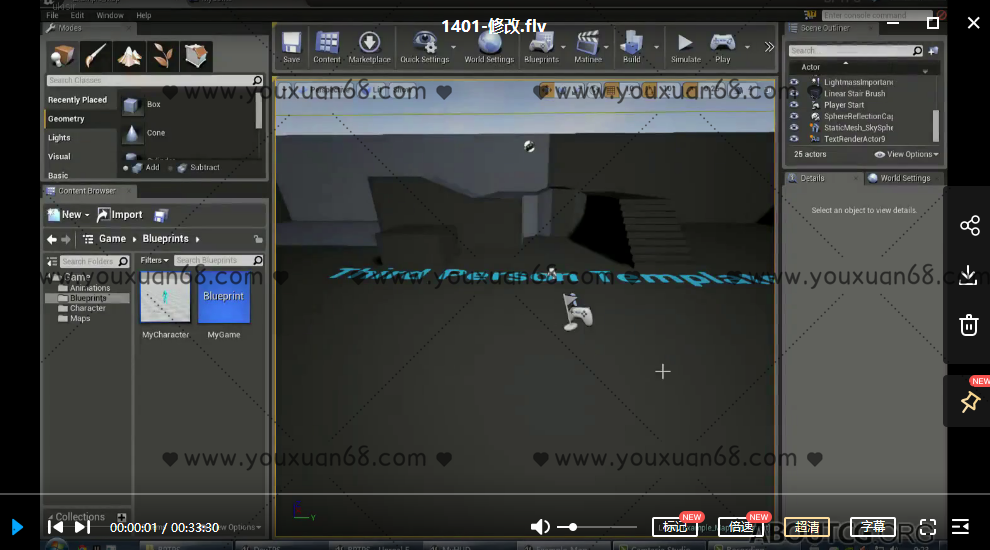Screen dimensions: 990x550
Task: Mute the video player volume
Action: [x=540, y=527]
